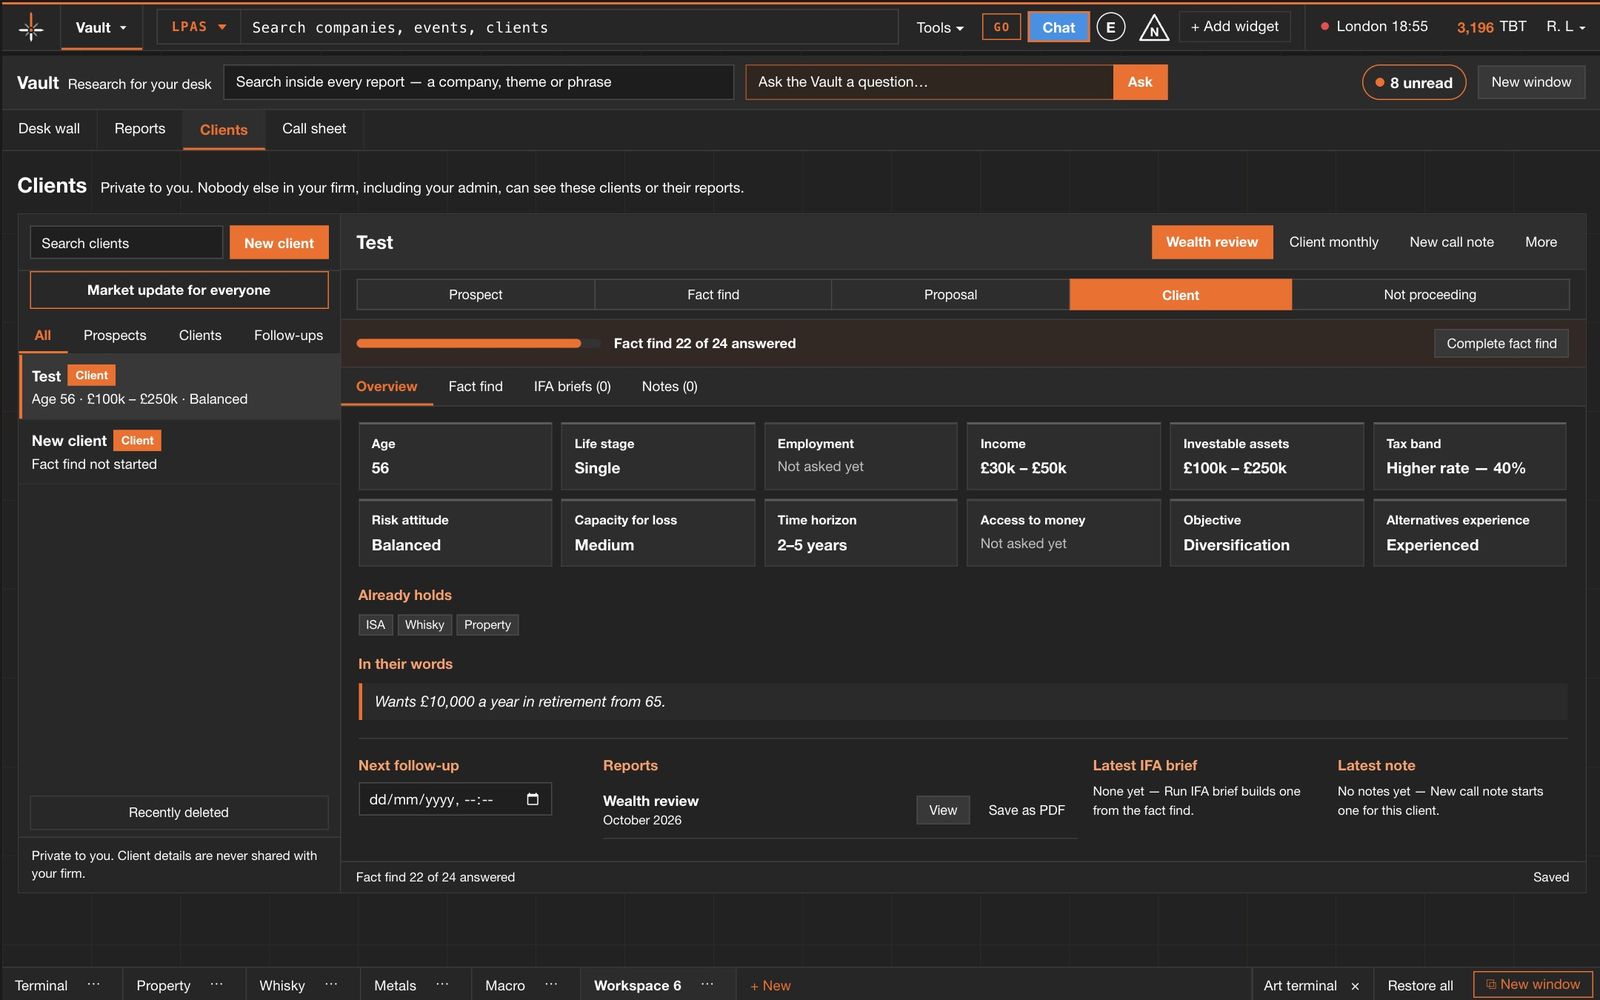Open the Chat button in top bar
This screenshot has height=1000, width=1600.
tap(1058, 28)
